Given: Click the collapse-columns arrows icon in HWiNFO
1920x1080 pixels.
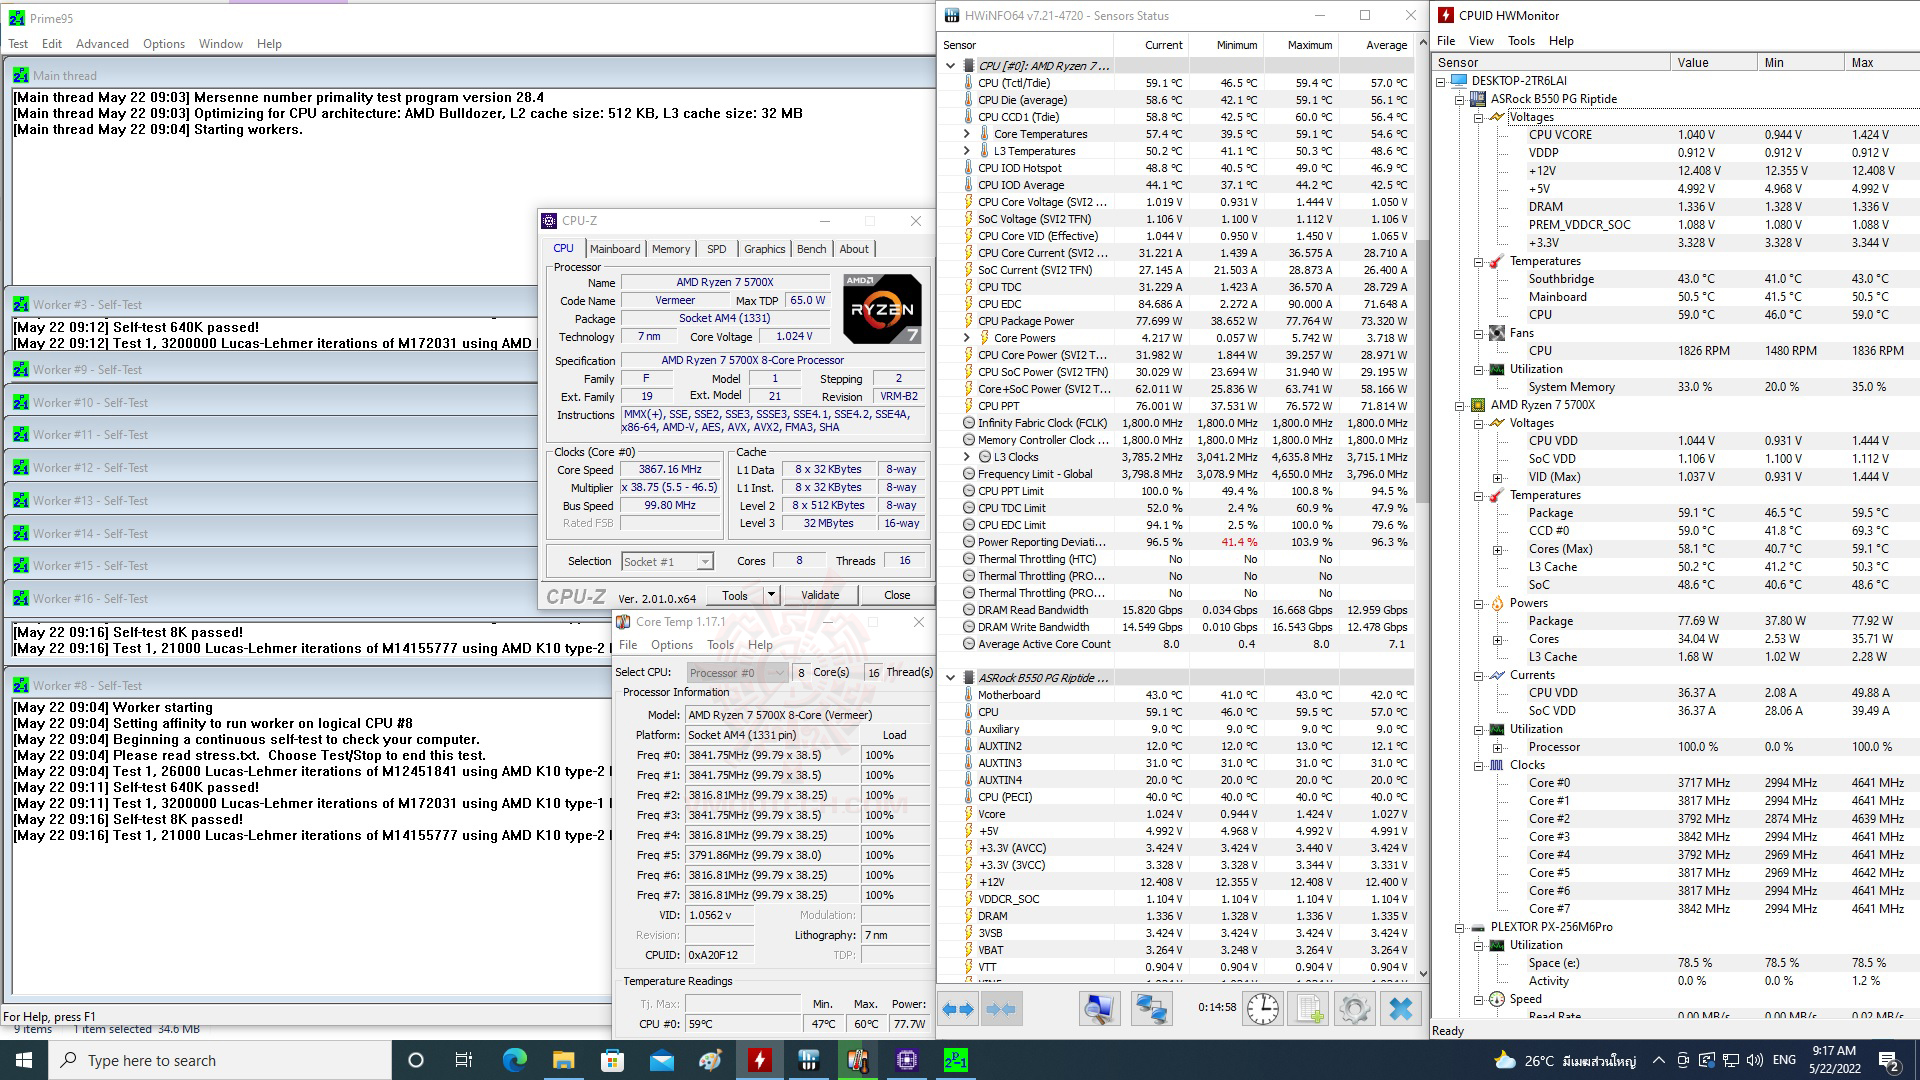Looking at the screenshot, I should pos(1001,1009).
